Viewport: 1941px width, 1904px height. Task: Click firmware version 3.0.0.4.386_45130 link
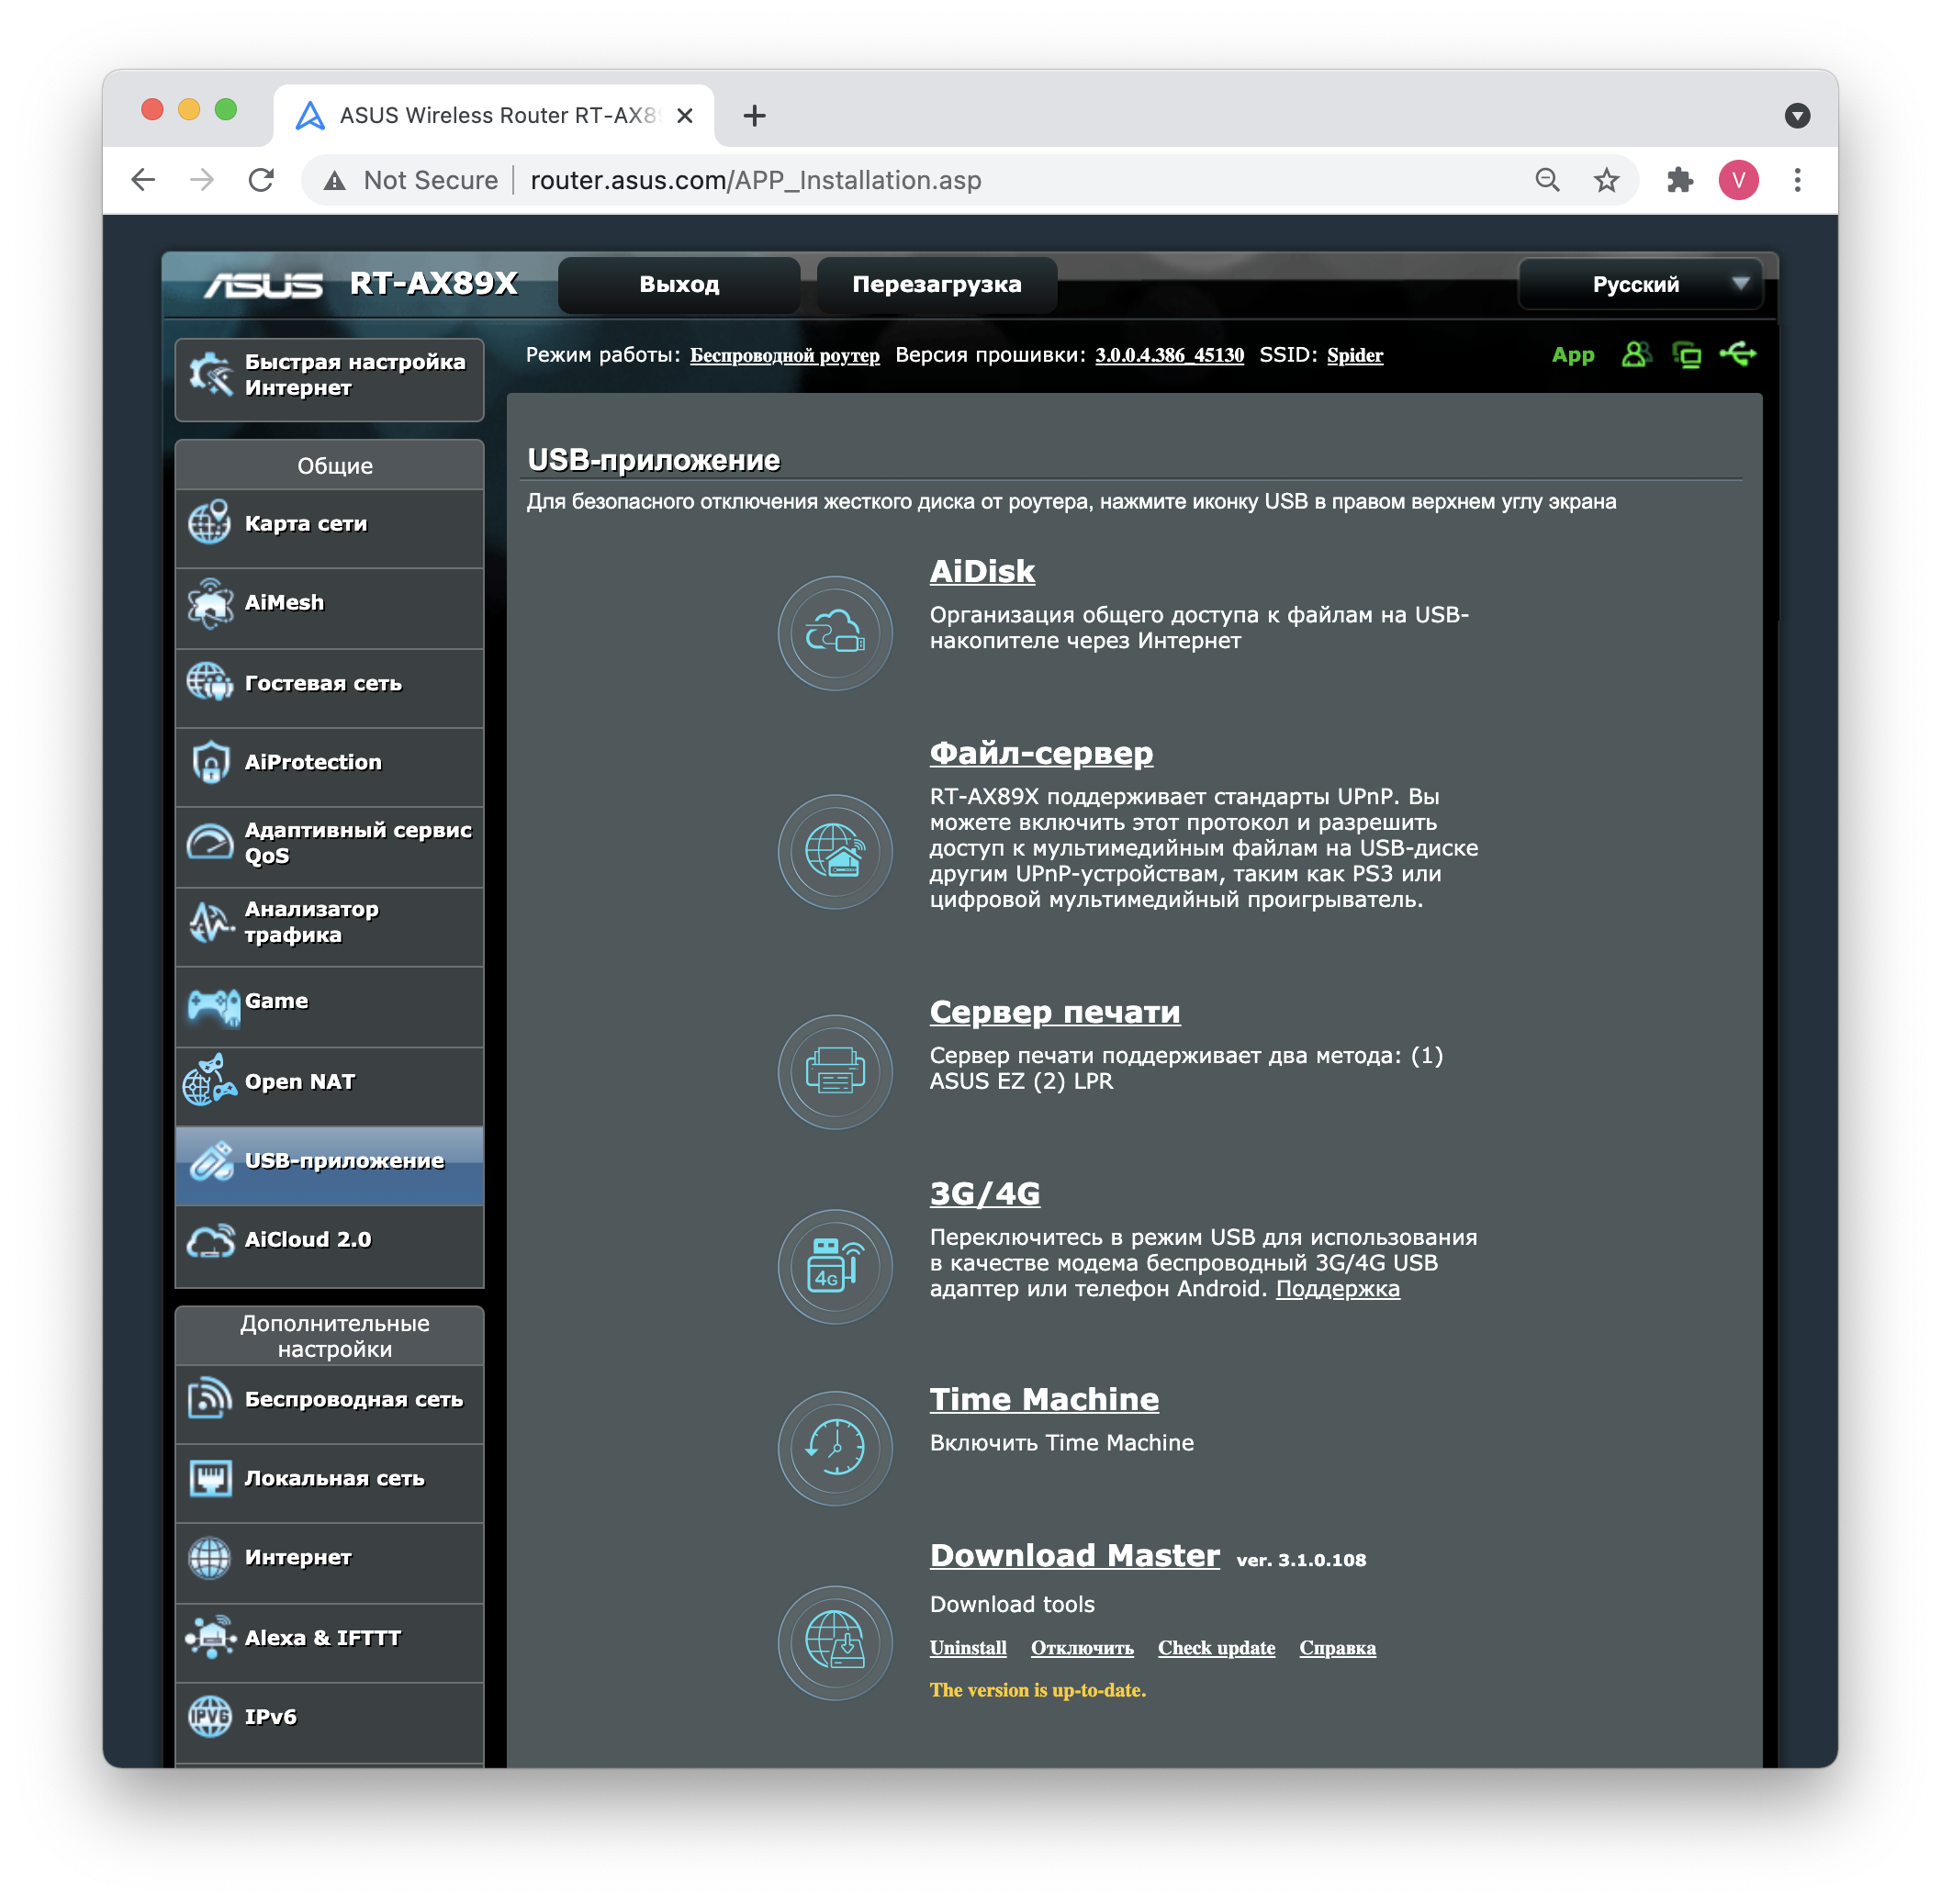click(1170, 356)
